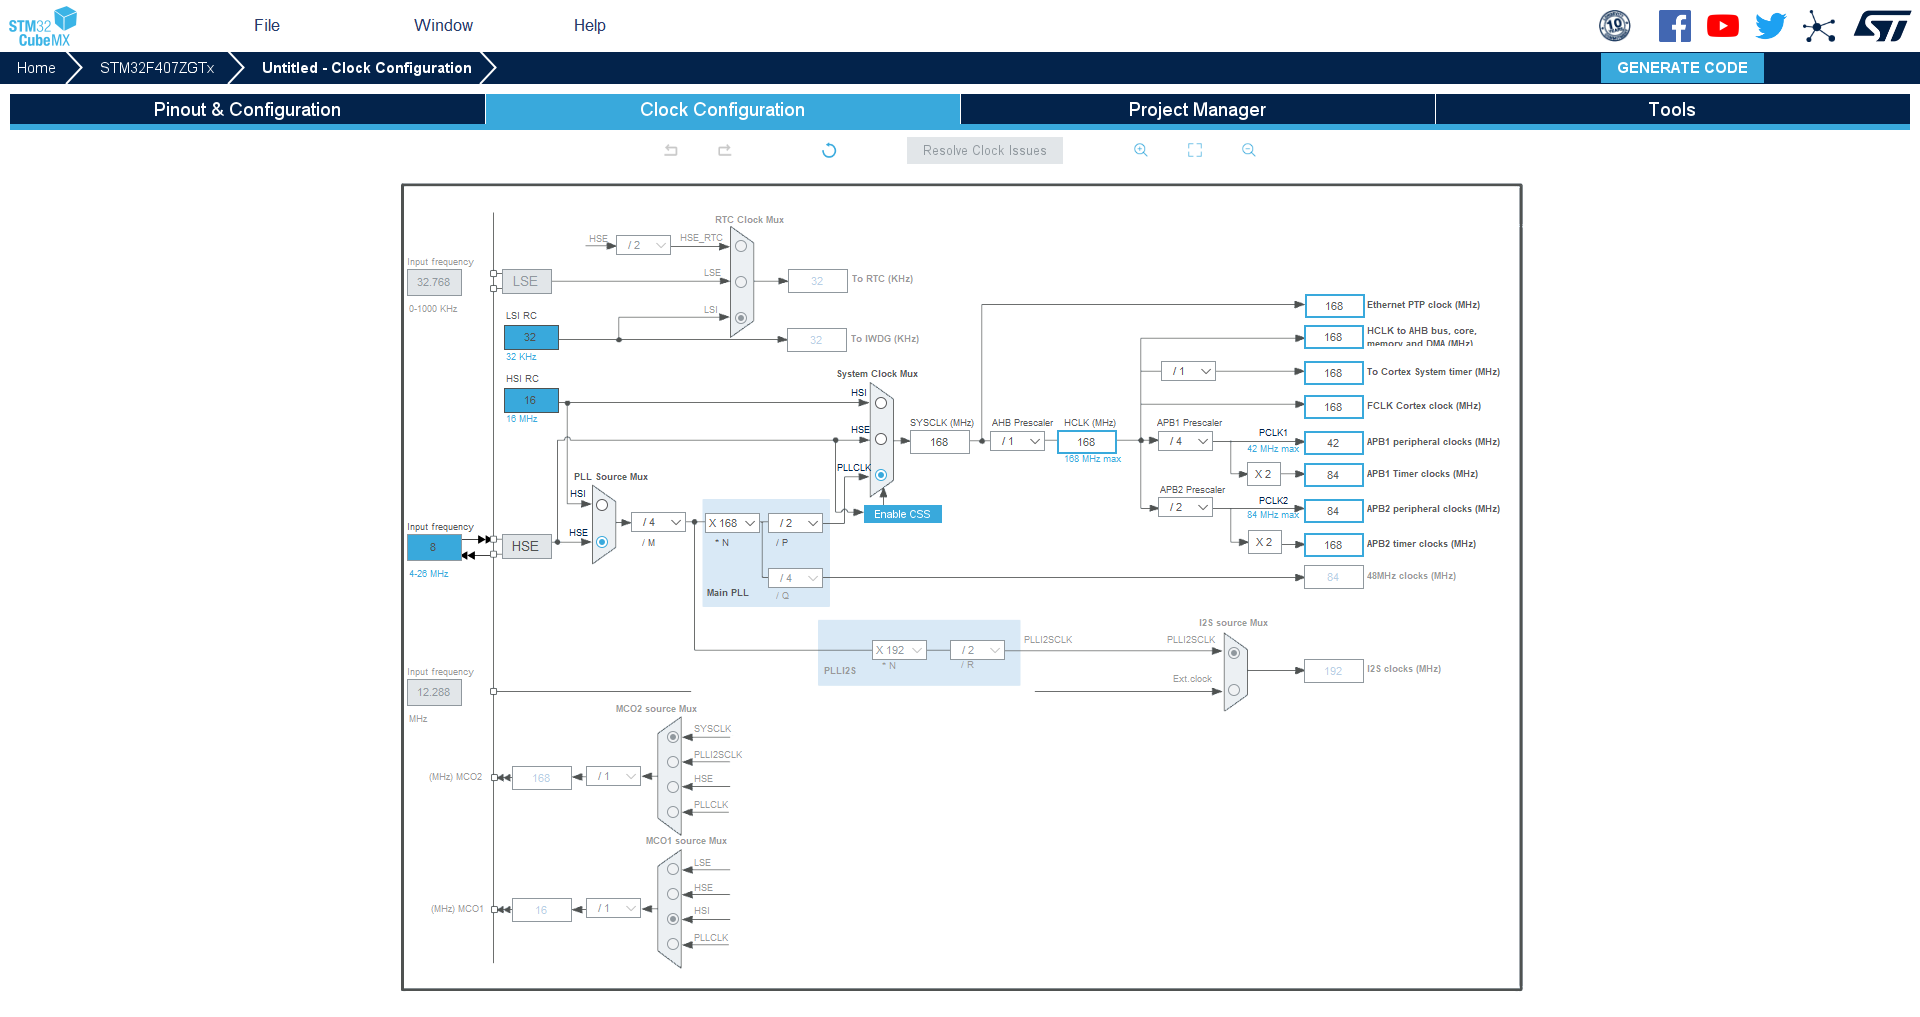Click the Ethernet PTP clock value field

coord(1334,306)
